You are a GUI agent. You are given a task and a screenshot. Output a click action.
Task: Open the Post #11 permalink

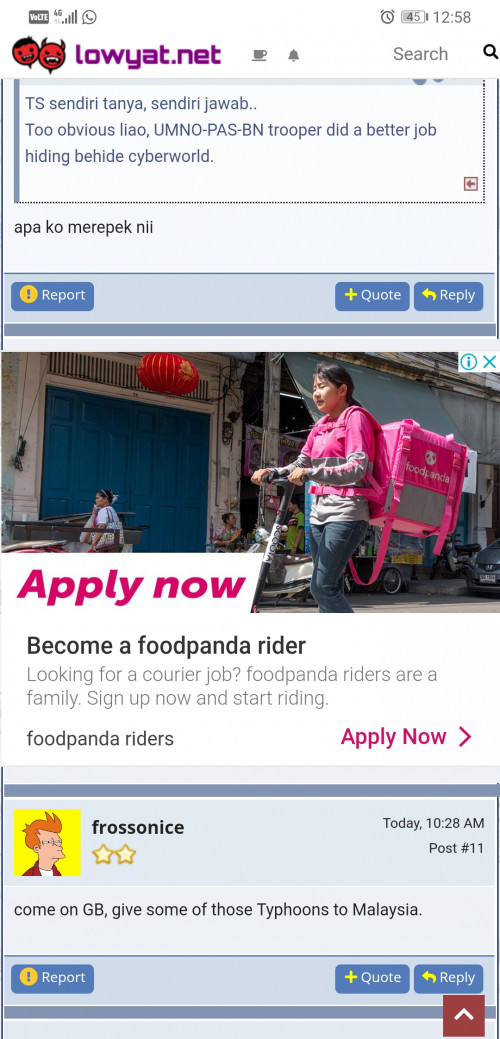(456, 848)
